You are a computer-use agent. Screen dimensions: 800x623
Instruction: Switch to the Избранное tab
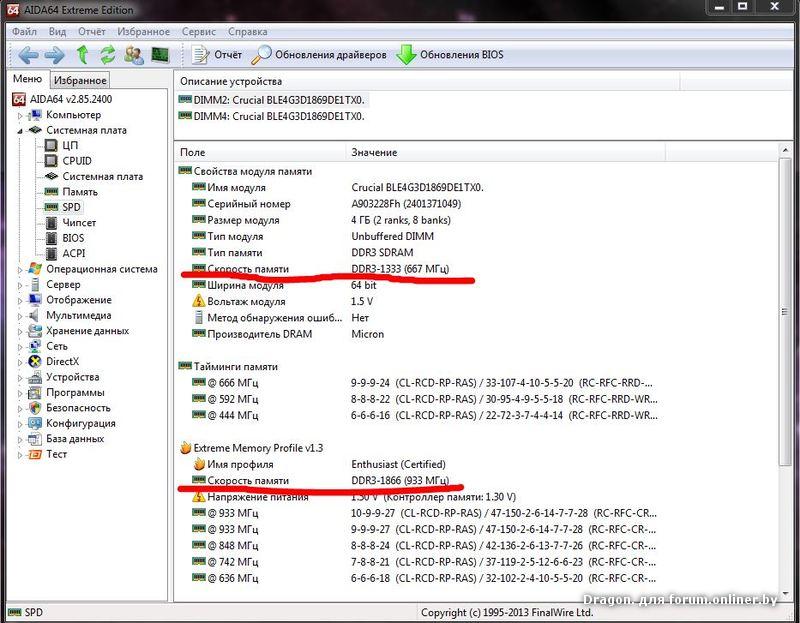(80, 80)
